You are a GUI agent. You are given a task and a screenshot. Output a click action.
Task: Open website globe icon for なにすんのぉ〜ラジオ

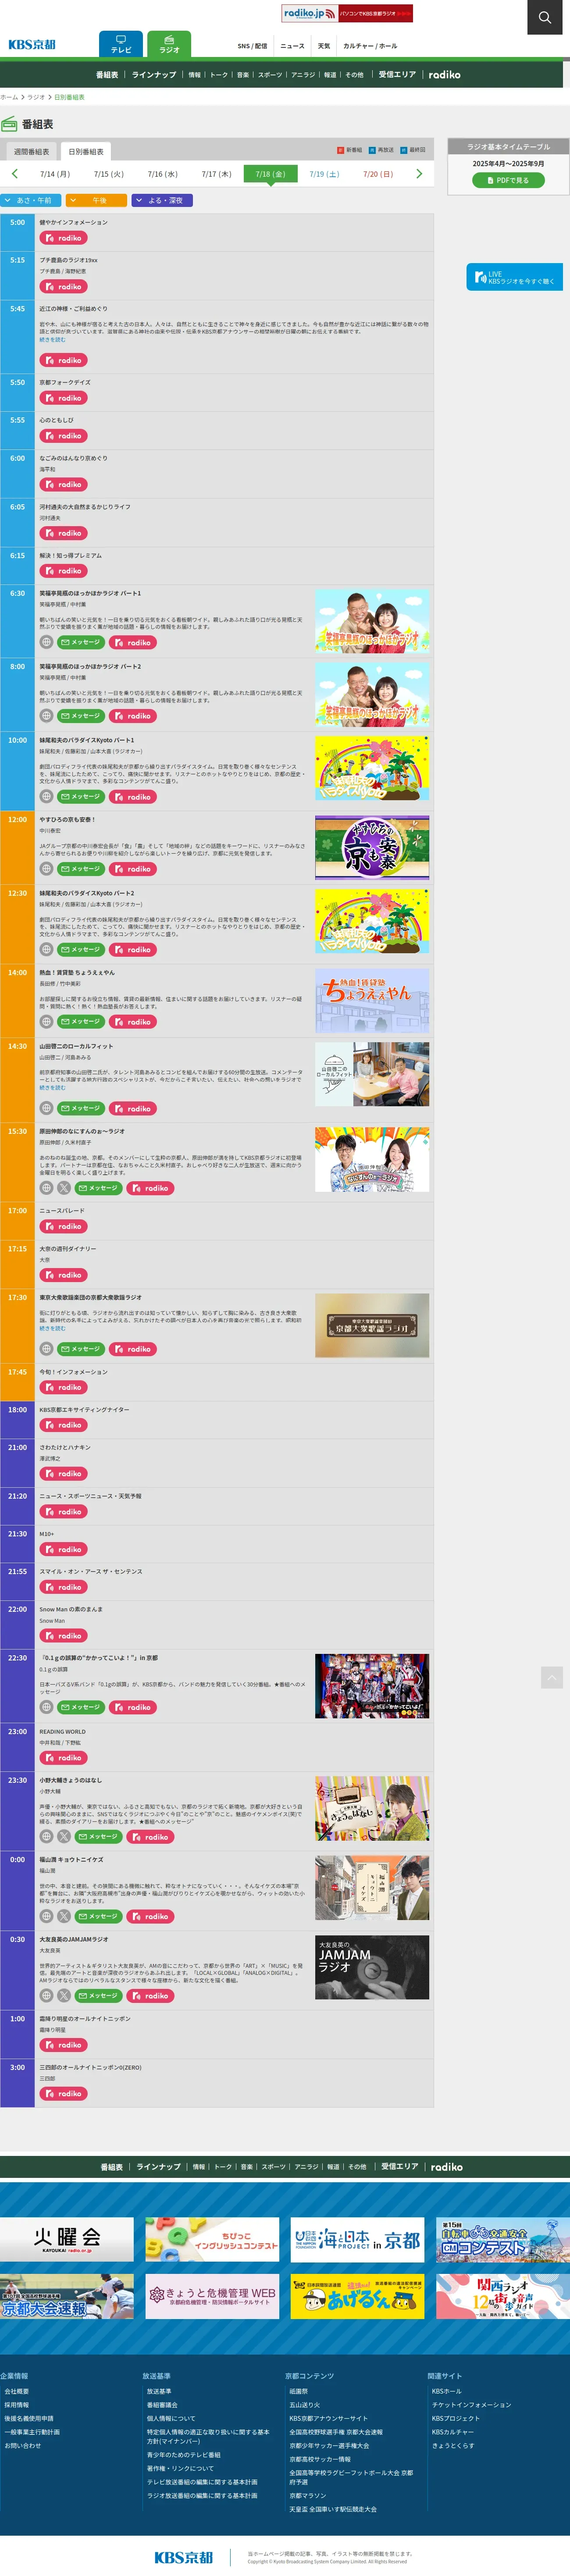click(46, 1188)
